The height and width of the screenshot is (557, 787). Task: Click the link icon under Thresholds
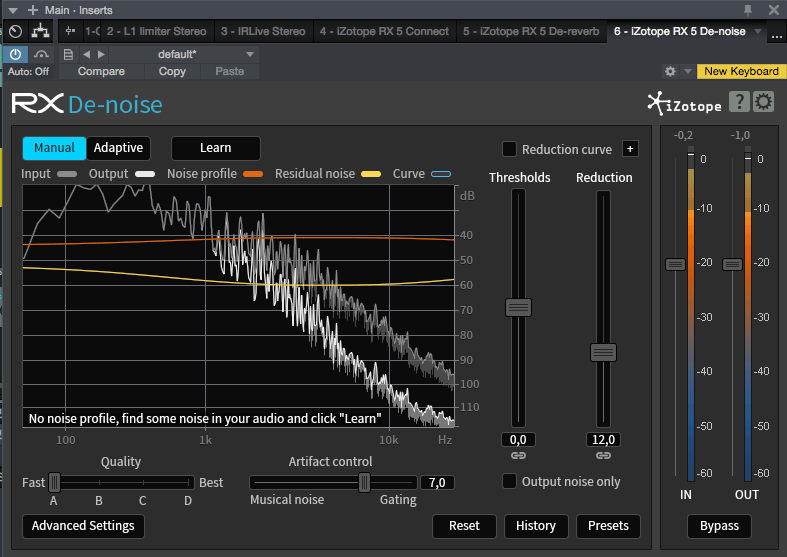(x=518, y=456)
